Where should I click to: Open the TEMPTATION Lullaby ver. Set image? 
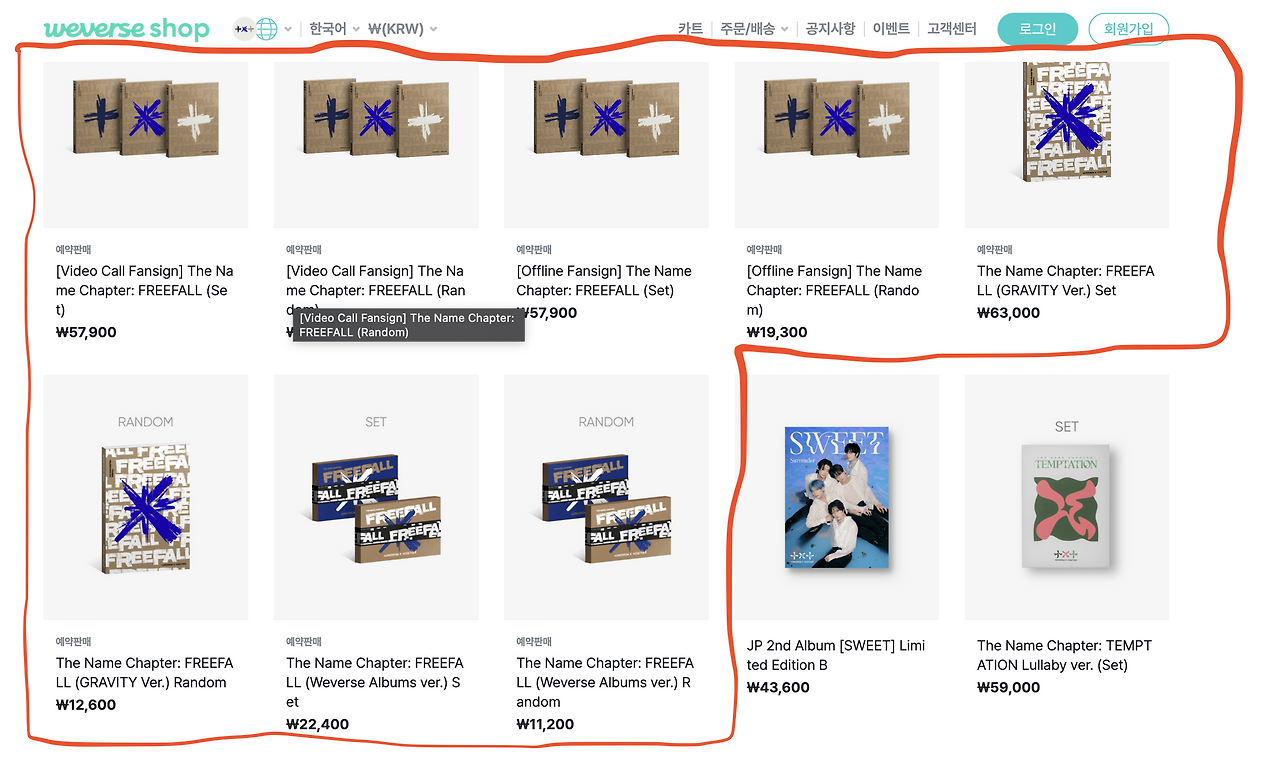click(x=1067, y=497)
